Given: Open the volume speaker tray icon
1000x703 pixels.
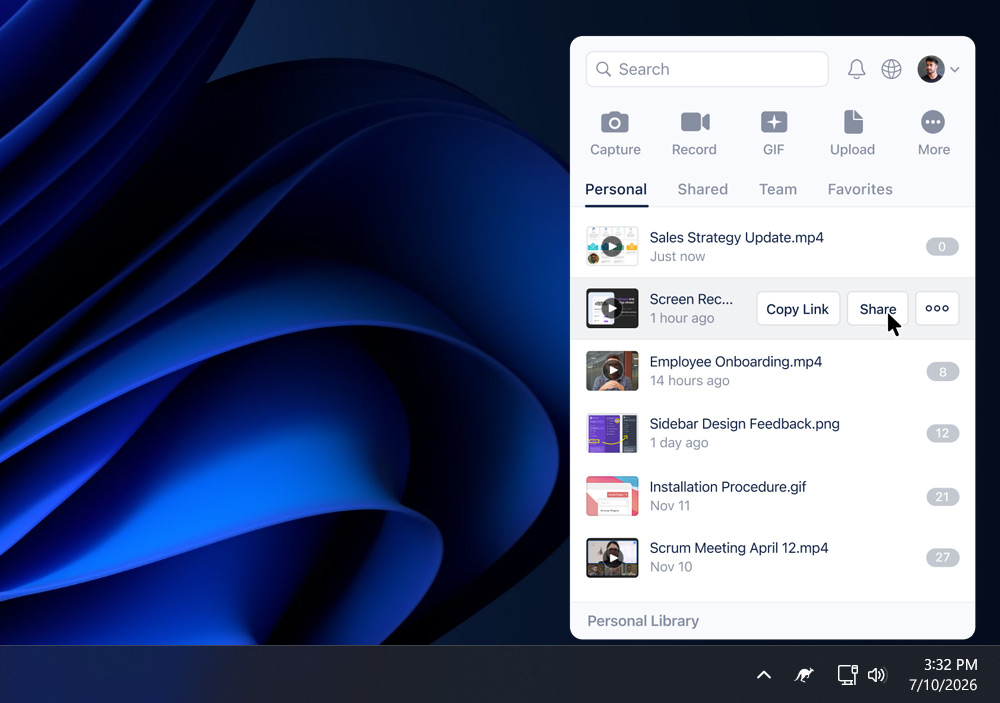Looking at the screenshot, I should coord(877,675).
